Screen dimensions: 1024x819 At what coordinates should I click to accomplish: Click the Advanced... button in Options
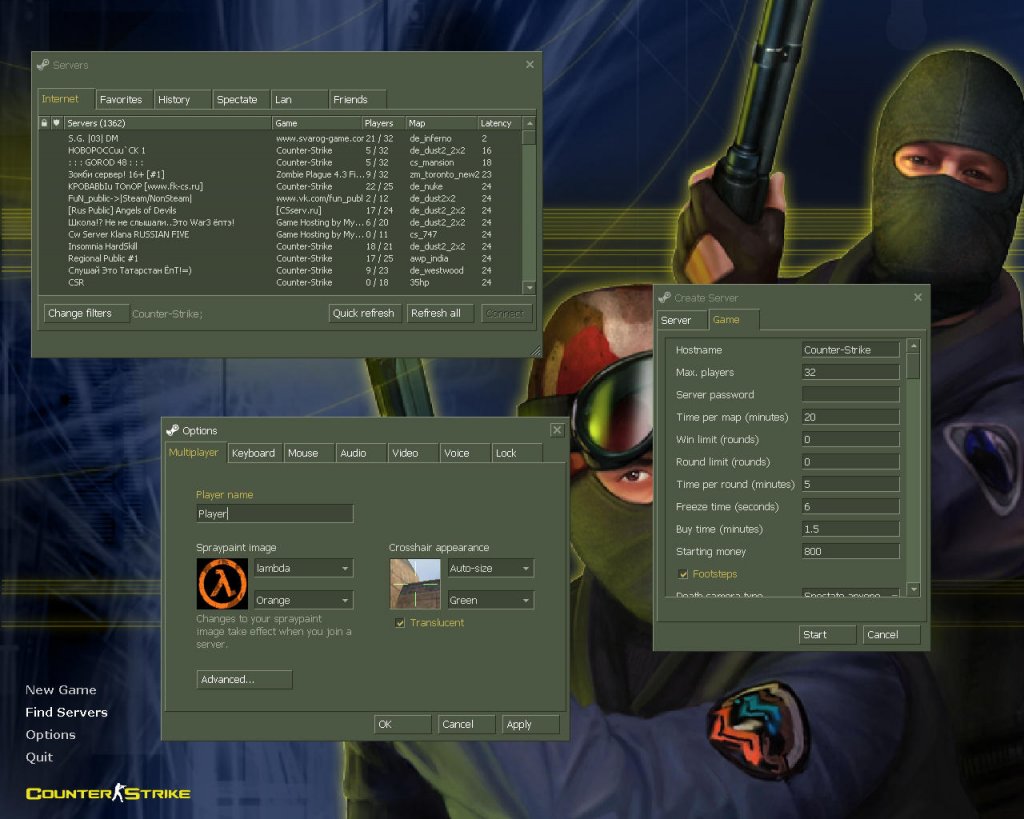[244, 679]
